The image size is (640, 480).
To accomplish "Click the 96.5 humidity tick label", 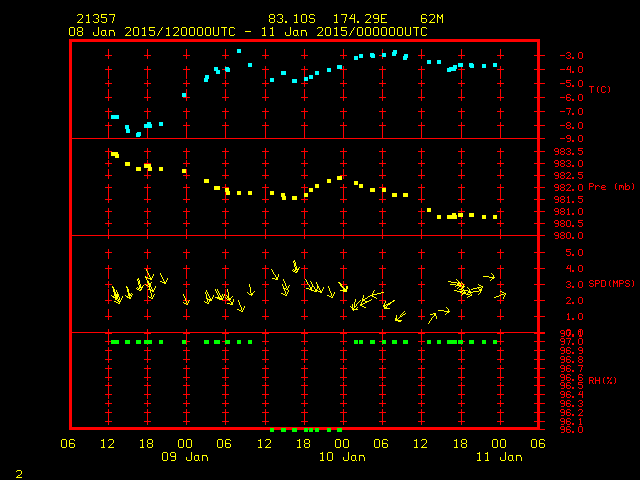I will pos(571,386).
